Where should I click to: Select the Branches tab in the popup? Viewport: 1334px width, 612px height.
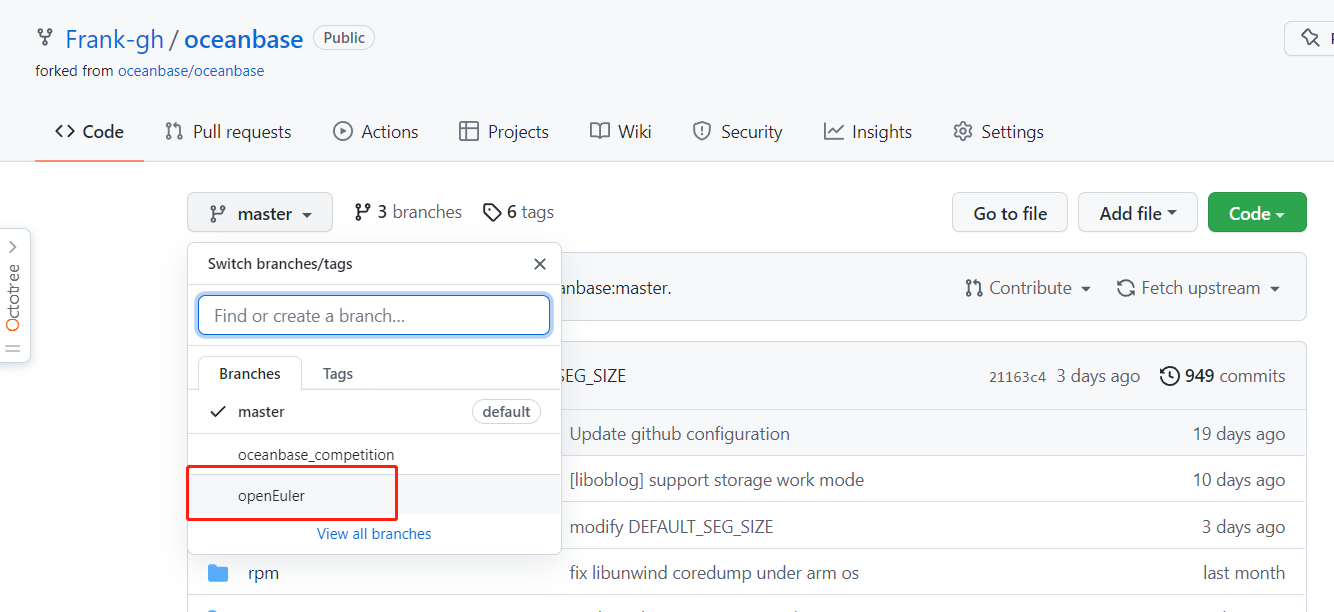pyautogui.click(x=250, y=373)
